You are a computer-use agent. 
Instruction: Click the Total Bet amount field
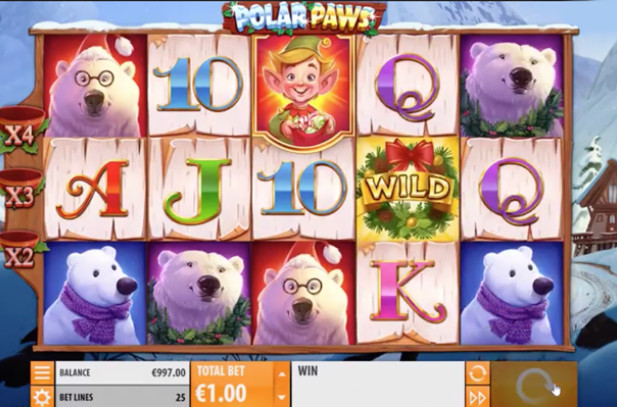tap(233, 385)
